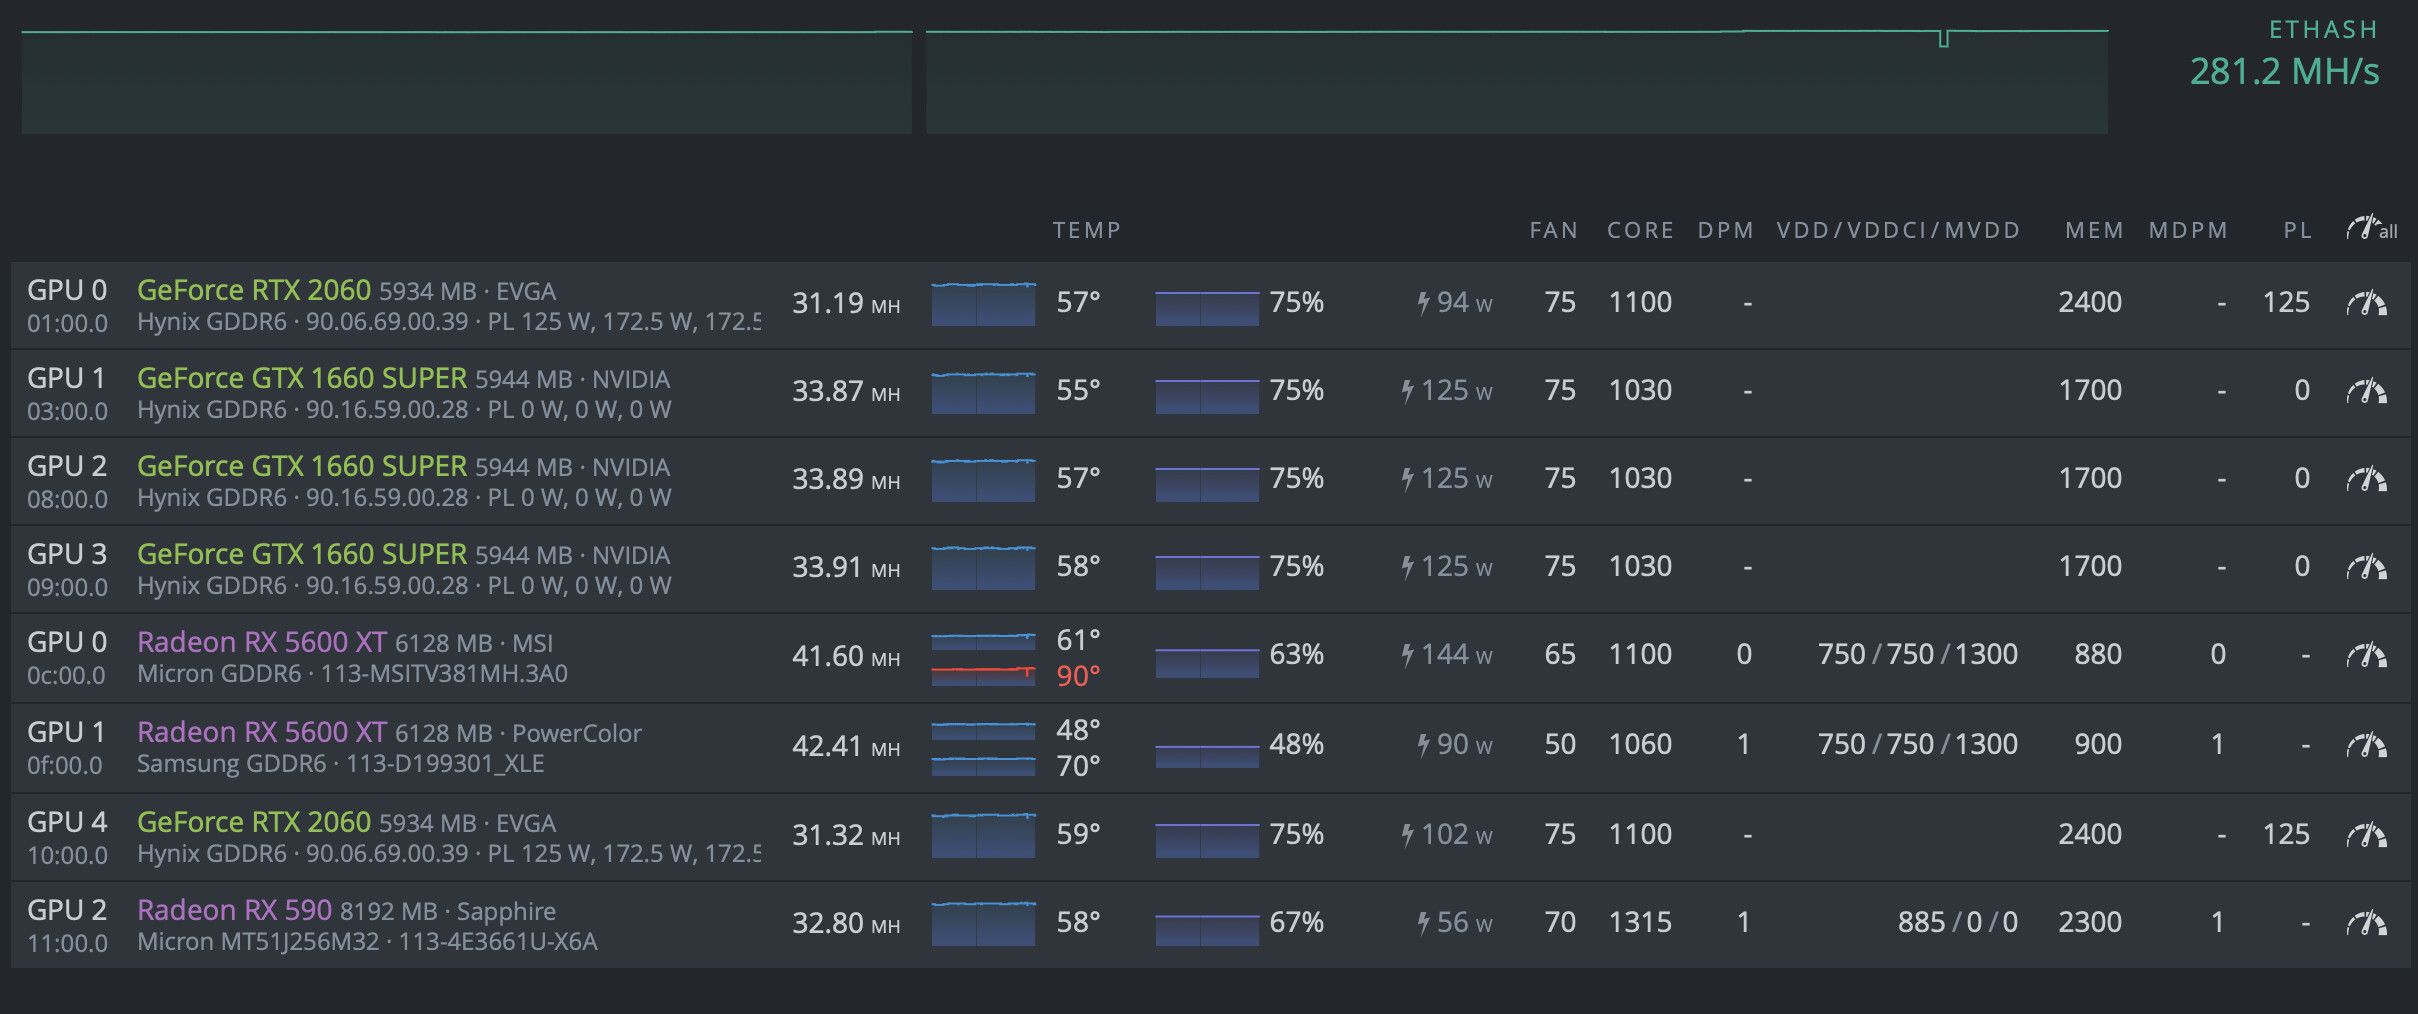Click the dip marker in the hashrate chart
Image resolution: width=2418 pixels, height=1014 pixels.
coord(1943,39)
